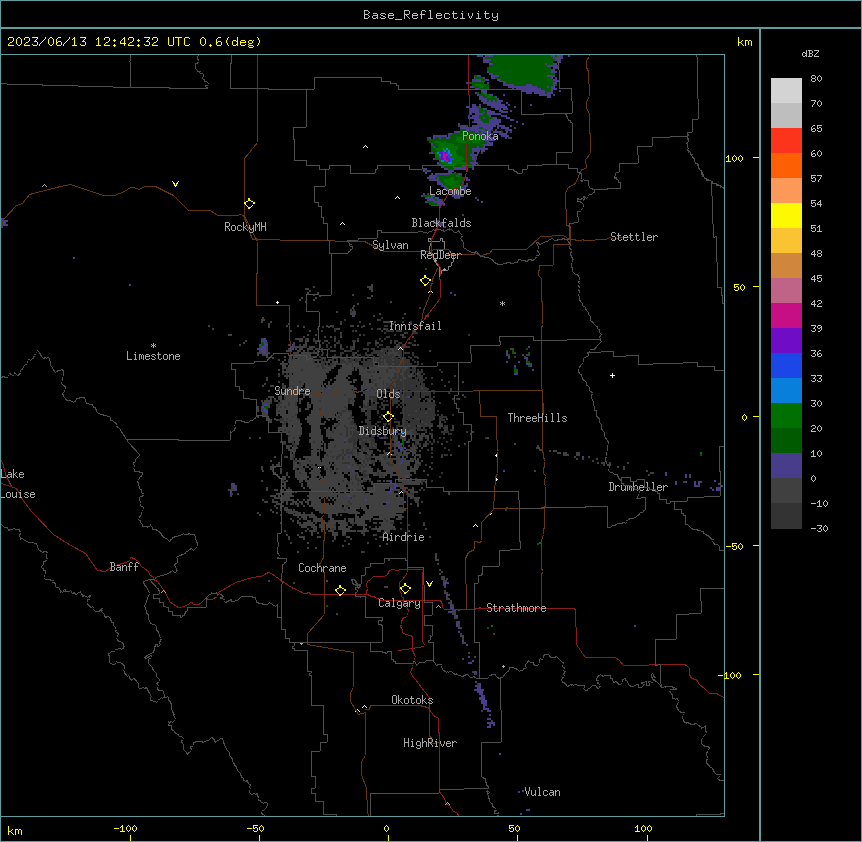Click the RockyMH town label

pyautogui.click(x=245, y=227)
